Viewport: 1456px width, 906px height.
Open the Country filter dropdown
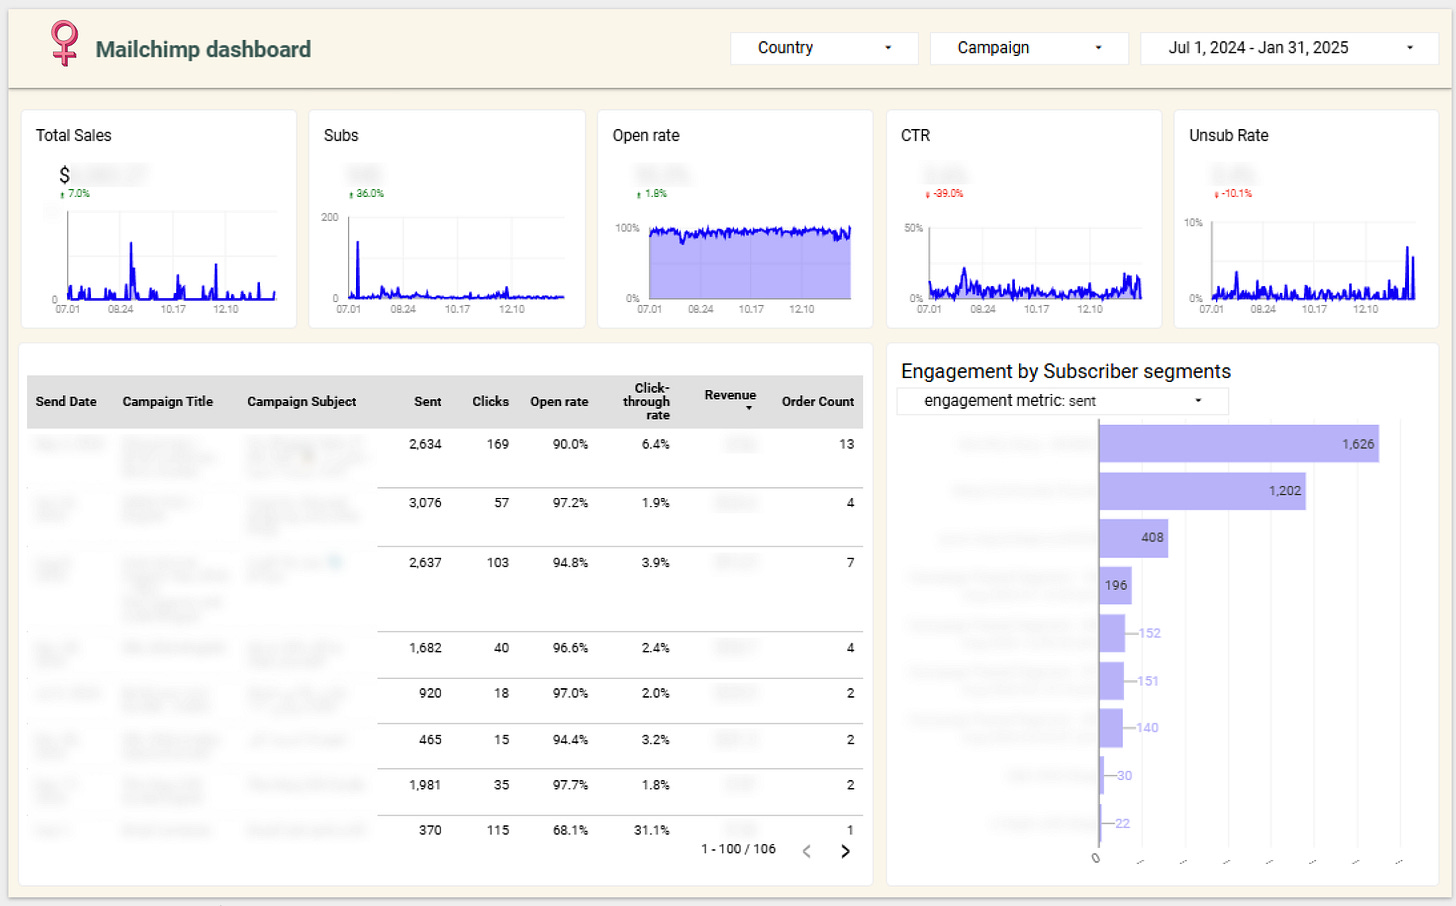pyautogui.click(x=824, y=48)
